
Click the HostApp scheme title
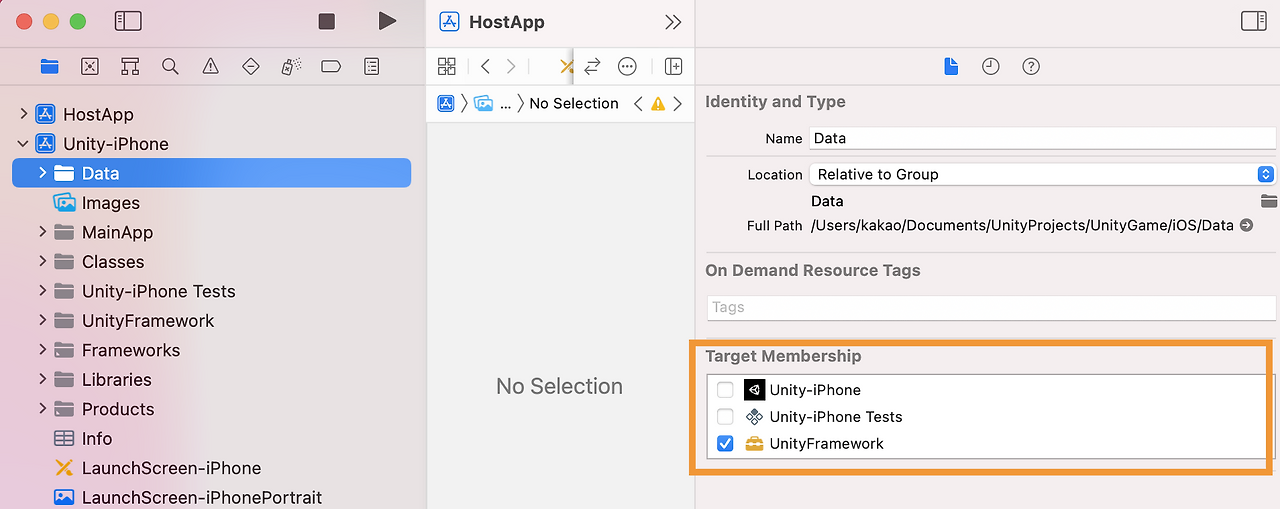tap(507, 22)
